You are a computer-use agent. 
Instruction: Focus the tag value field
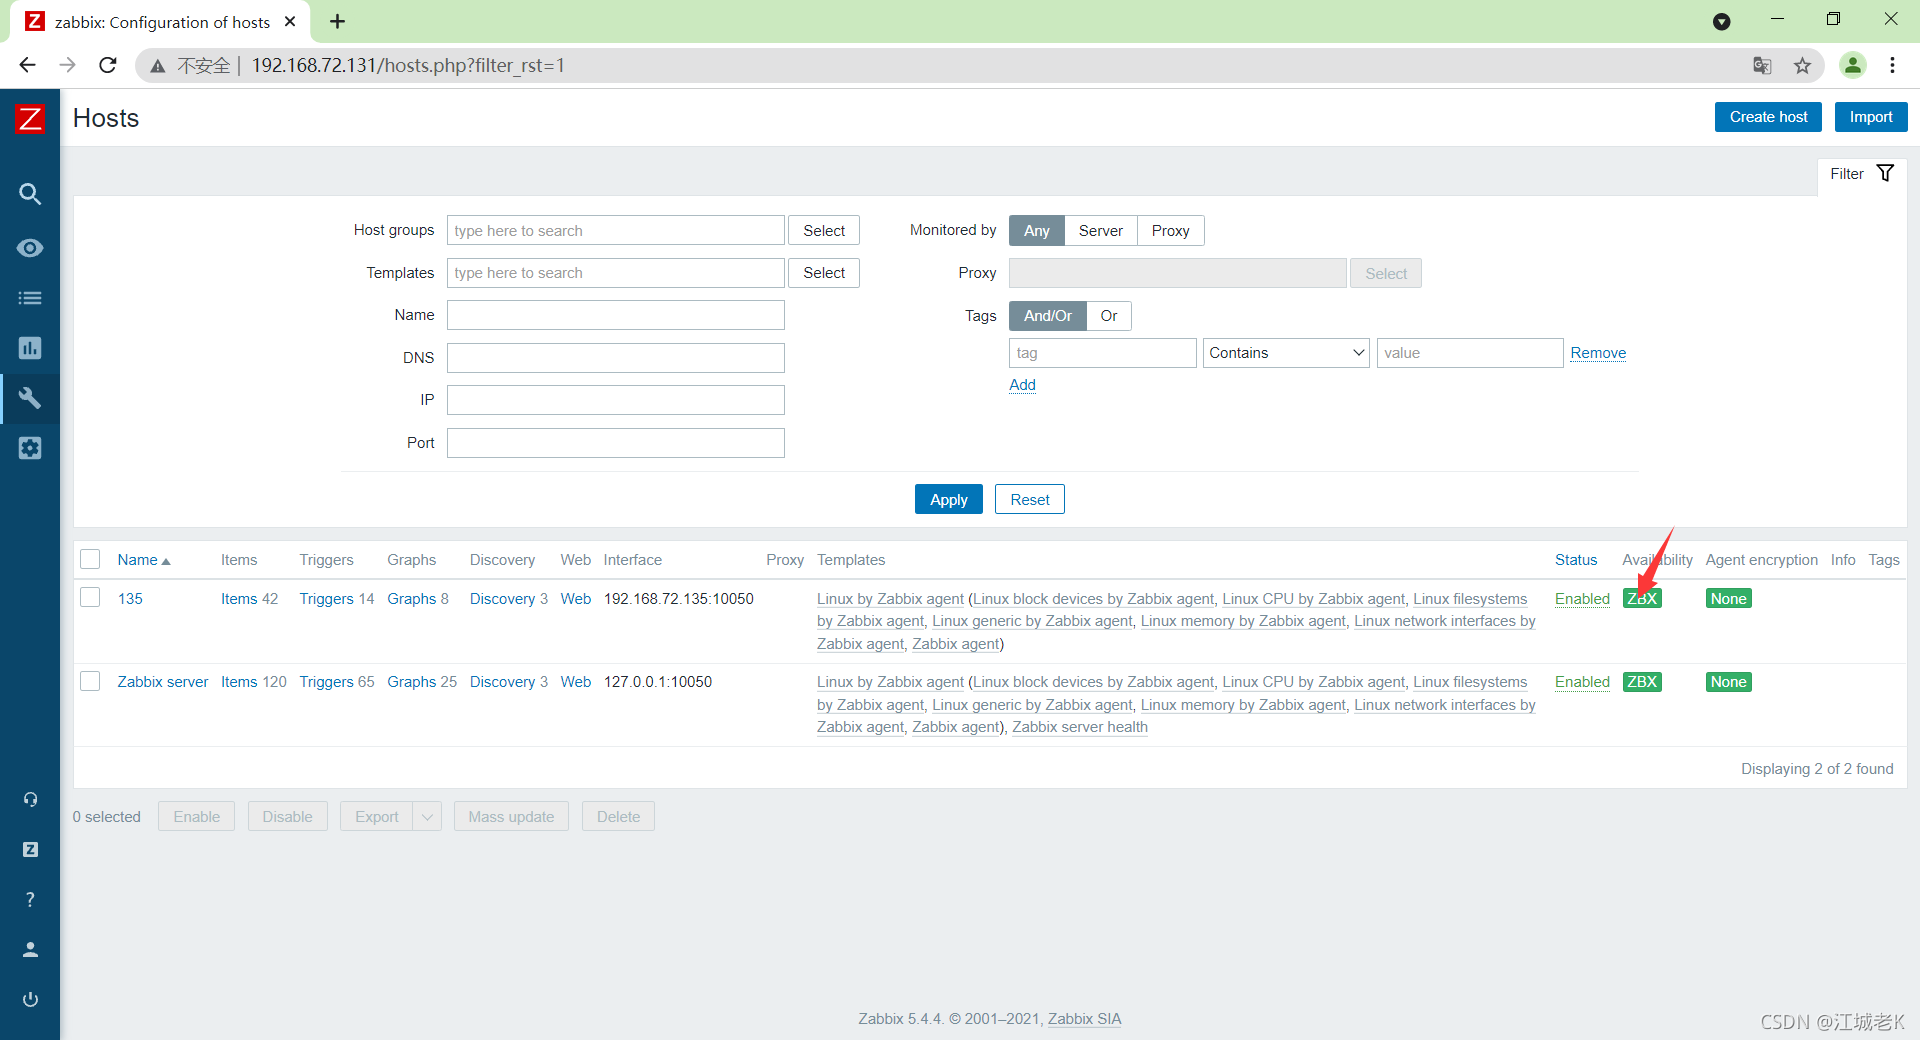click(x=1469, y=353)
